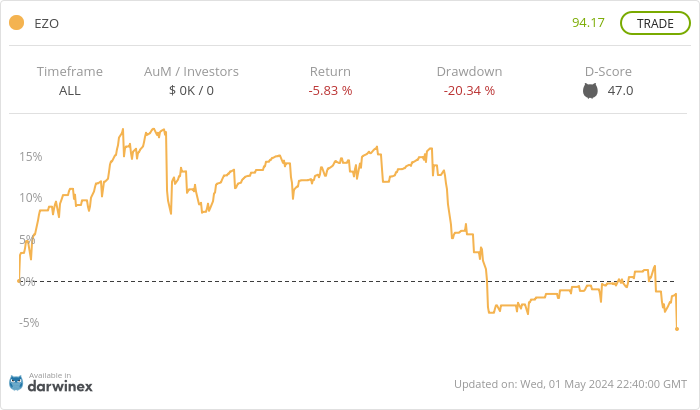Click the 15% y-axis label
Image resolution: width=700 pixels, height=410 pixels.
pyautogui.click(x=29, y=156)
